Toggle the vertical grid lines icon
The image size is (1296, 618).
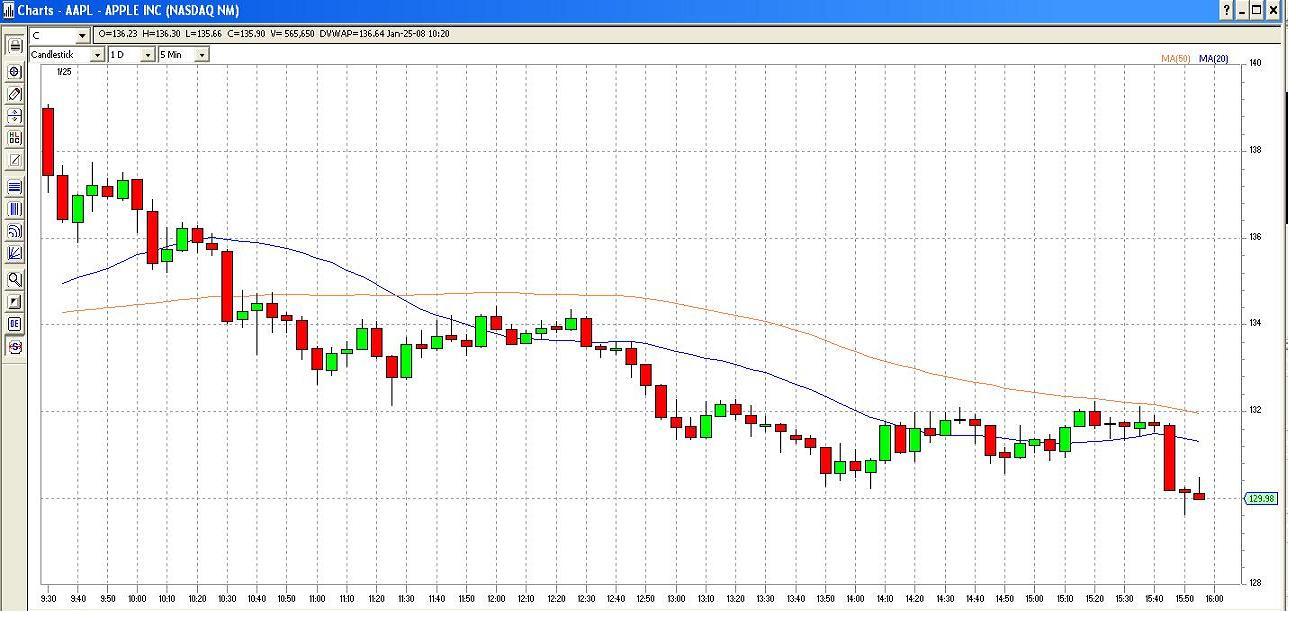coord(15,210)
